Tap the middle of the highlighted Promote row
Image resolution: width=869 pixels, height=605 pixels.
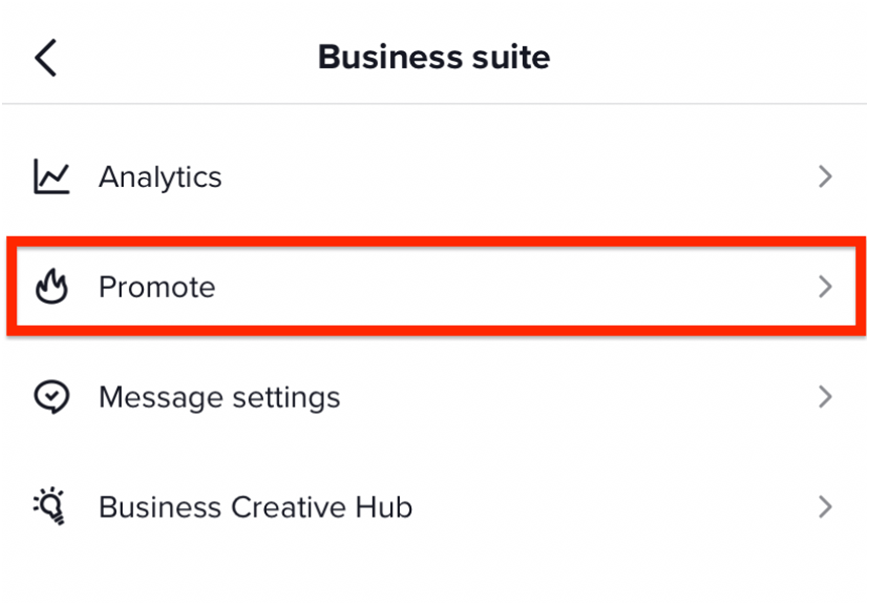pos(434,287)
